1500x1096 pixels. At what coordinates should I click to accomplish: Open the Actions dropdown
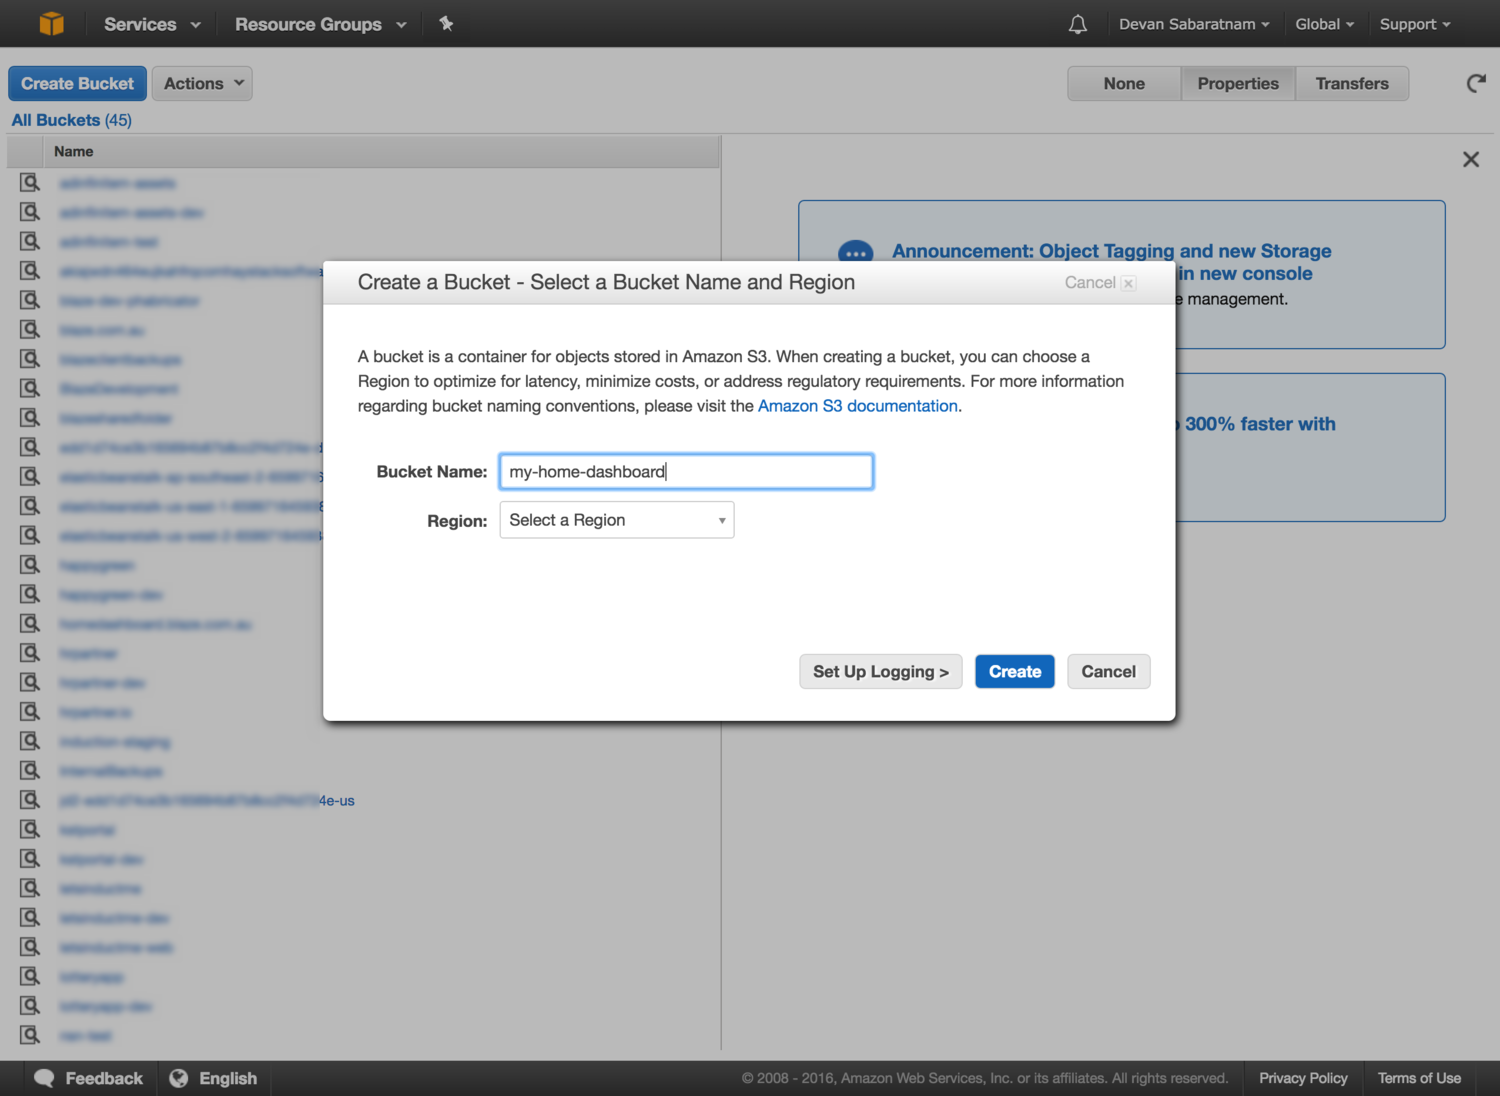tap(202, 84)
